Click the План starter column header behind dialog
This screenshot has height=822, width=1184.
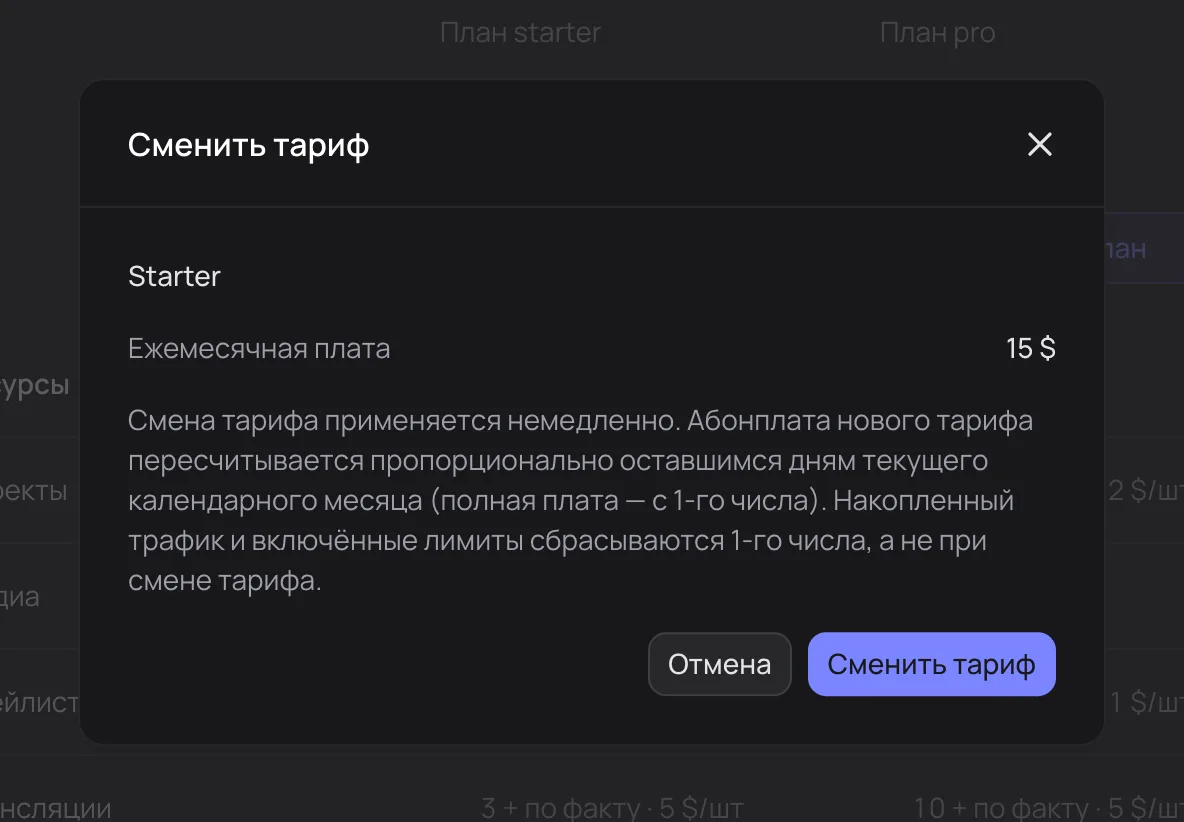(520, 33)
